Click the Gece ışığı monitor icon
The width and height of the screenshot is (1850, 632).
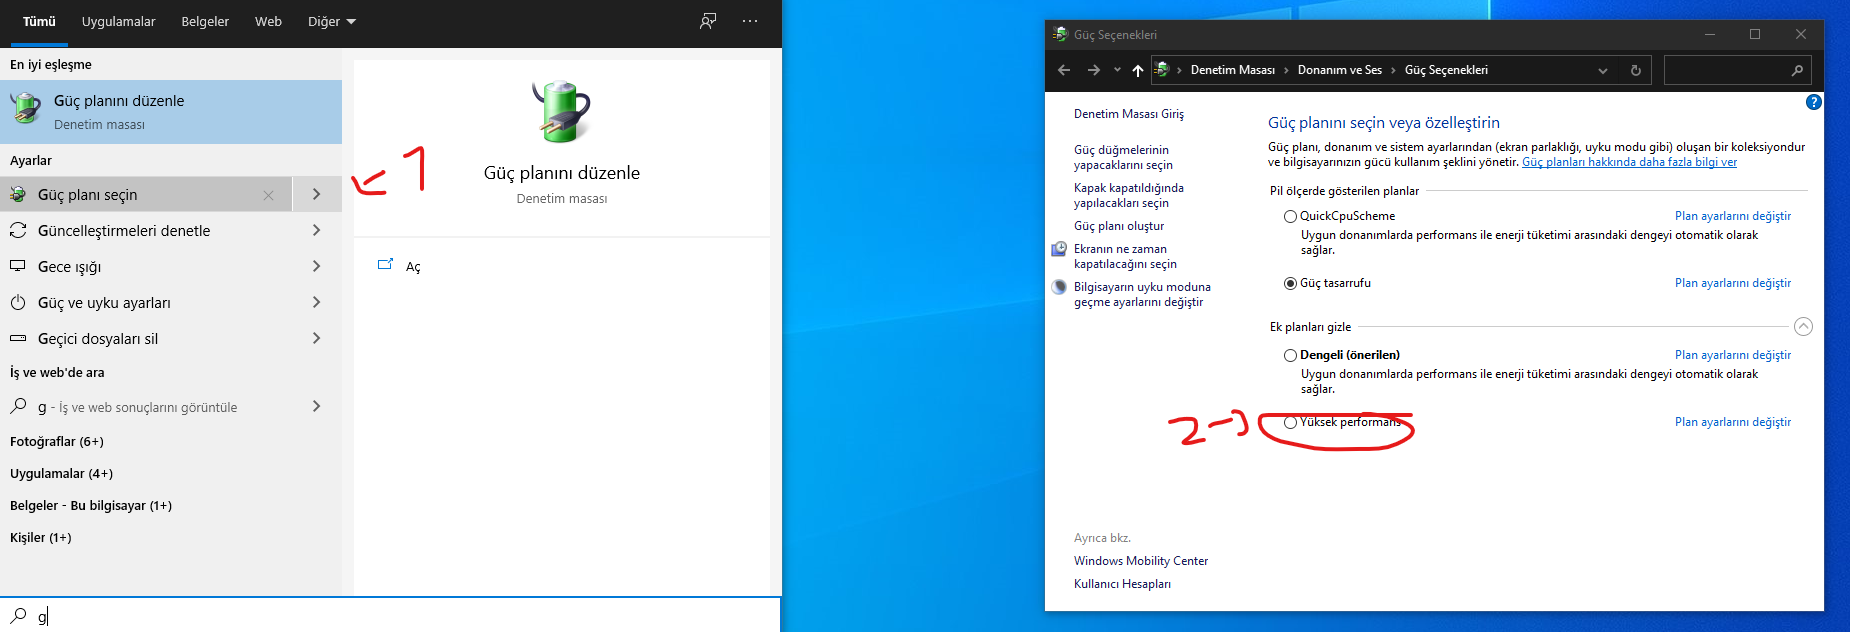pyautogui.click(x=18, y=266)
